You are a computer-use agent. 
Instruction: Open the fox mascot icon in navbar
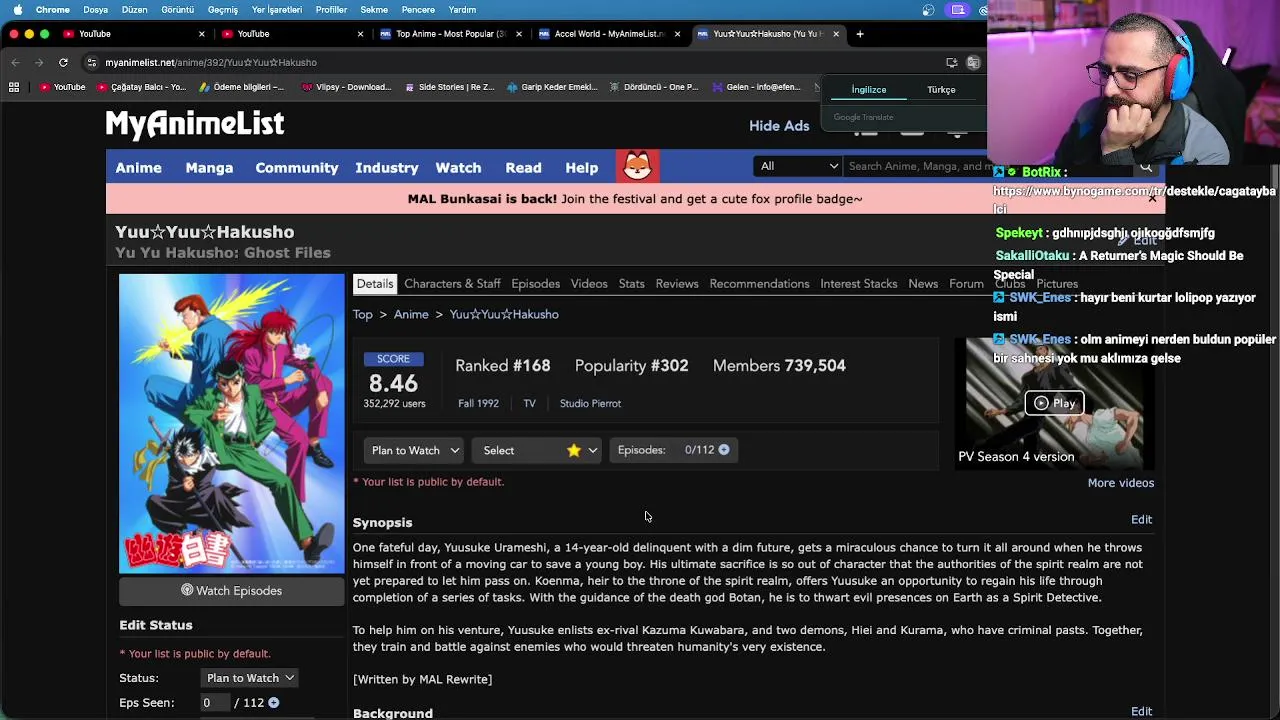pyautogui.click(x=637, y=166)
